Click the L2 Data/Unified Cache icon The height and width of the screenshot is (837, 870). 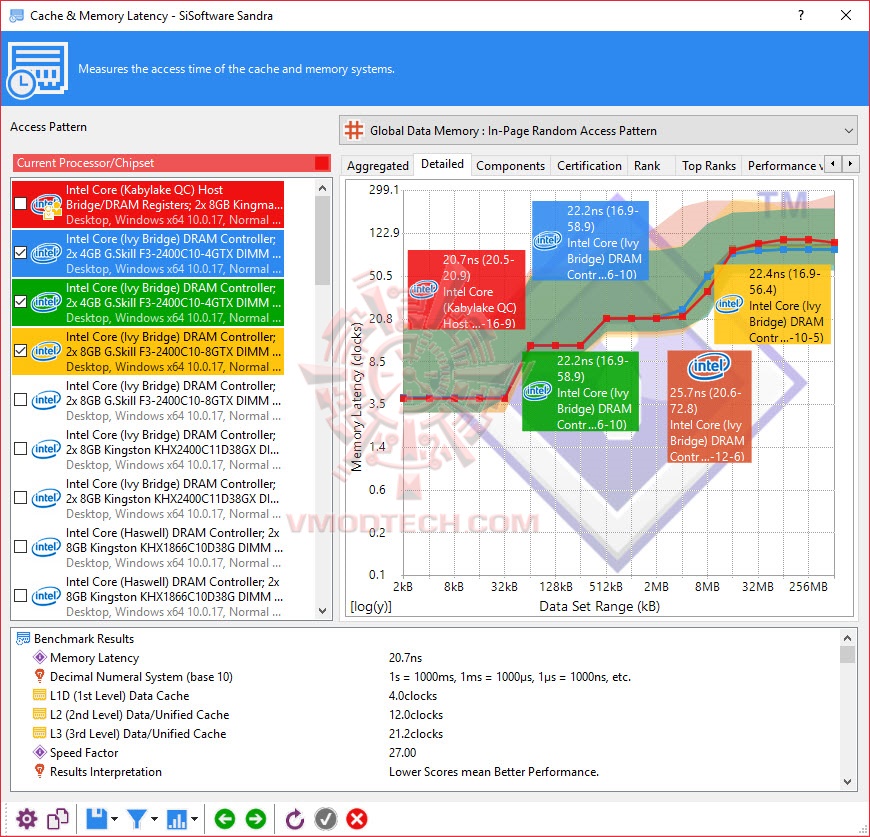39,714
